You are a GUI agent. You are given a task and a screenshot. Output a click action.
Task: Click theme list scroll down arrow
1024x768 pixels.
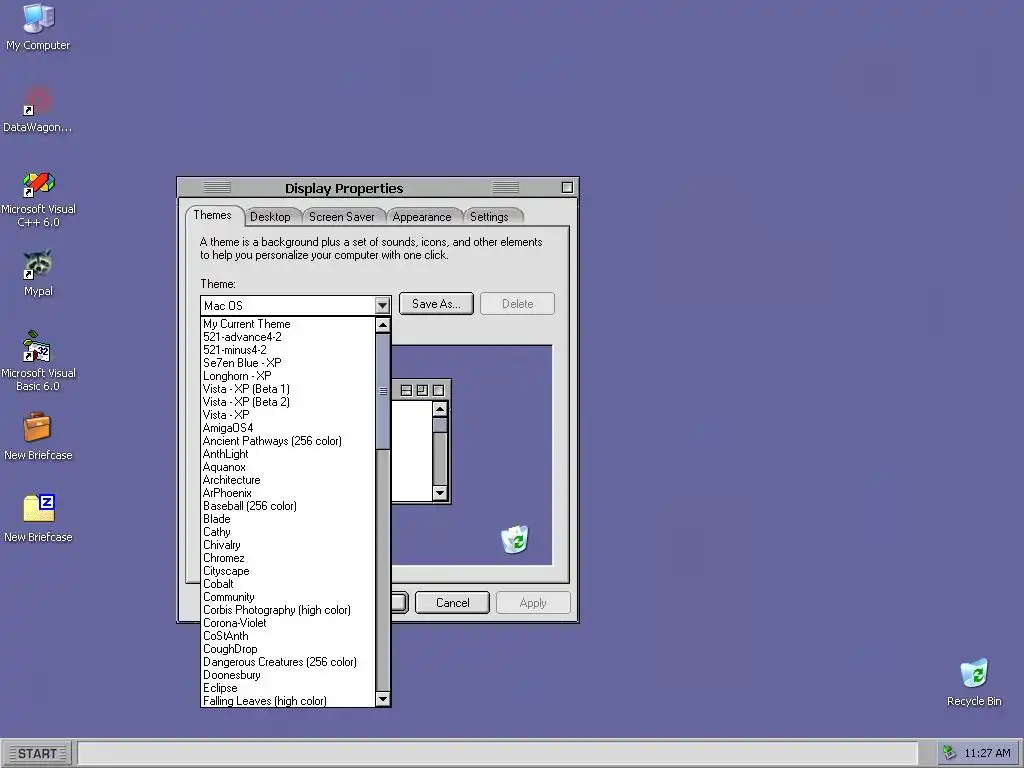[383, 699]
